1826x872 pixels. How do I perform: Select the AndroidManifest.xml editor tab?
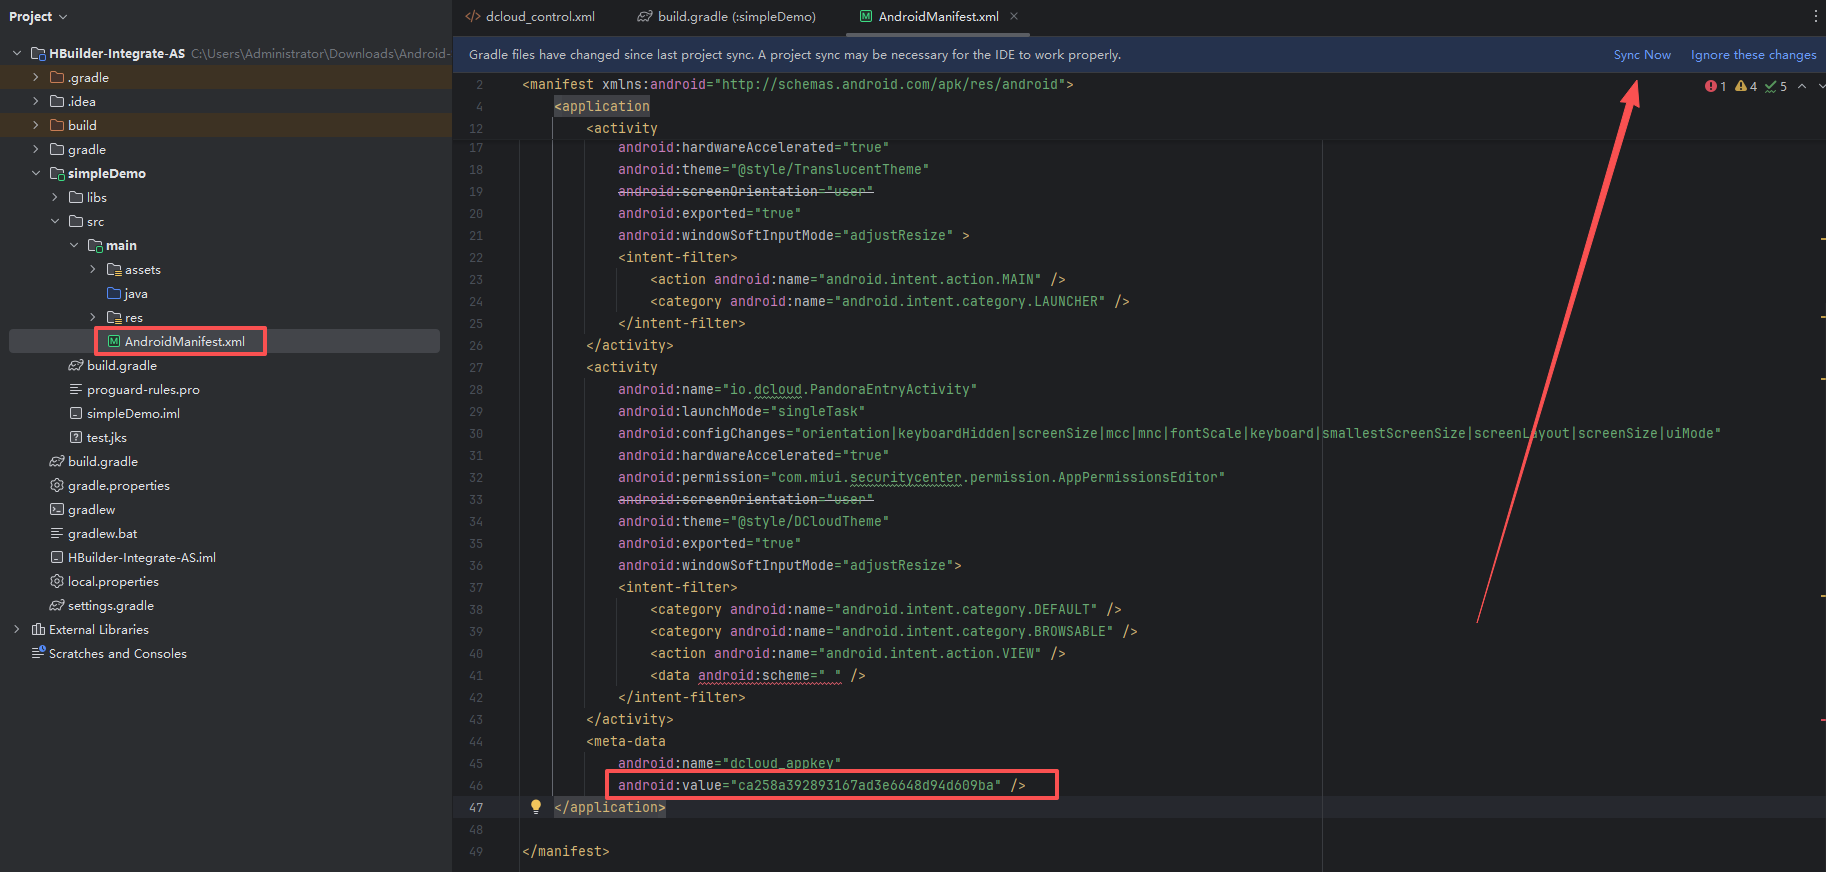[x=938, y=16]
